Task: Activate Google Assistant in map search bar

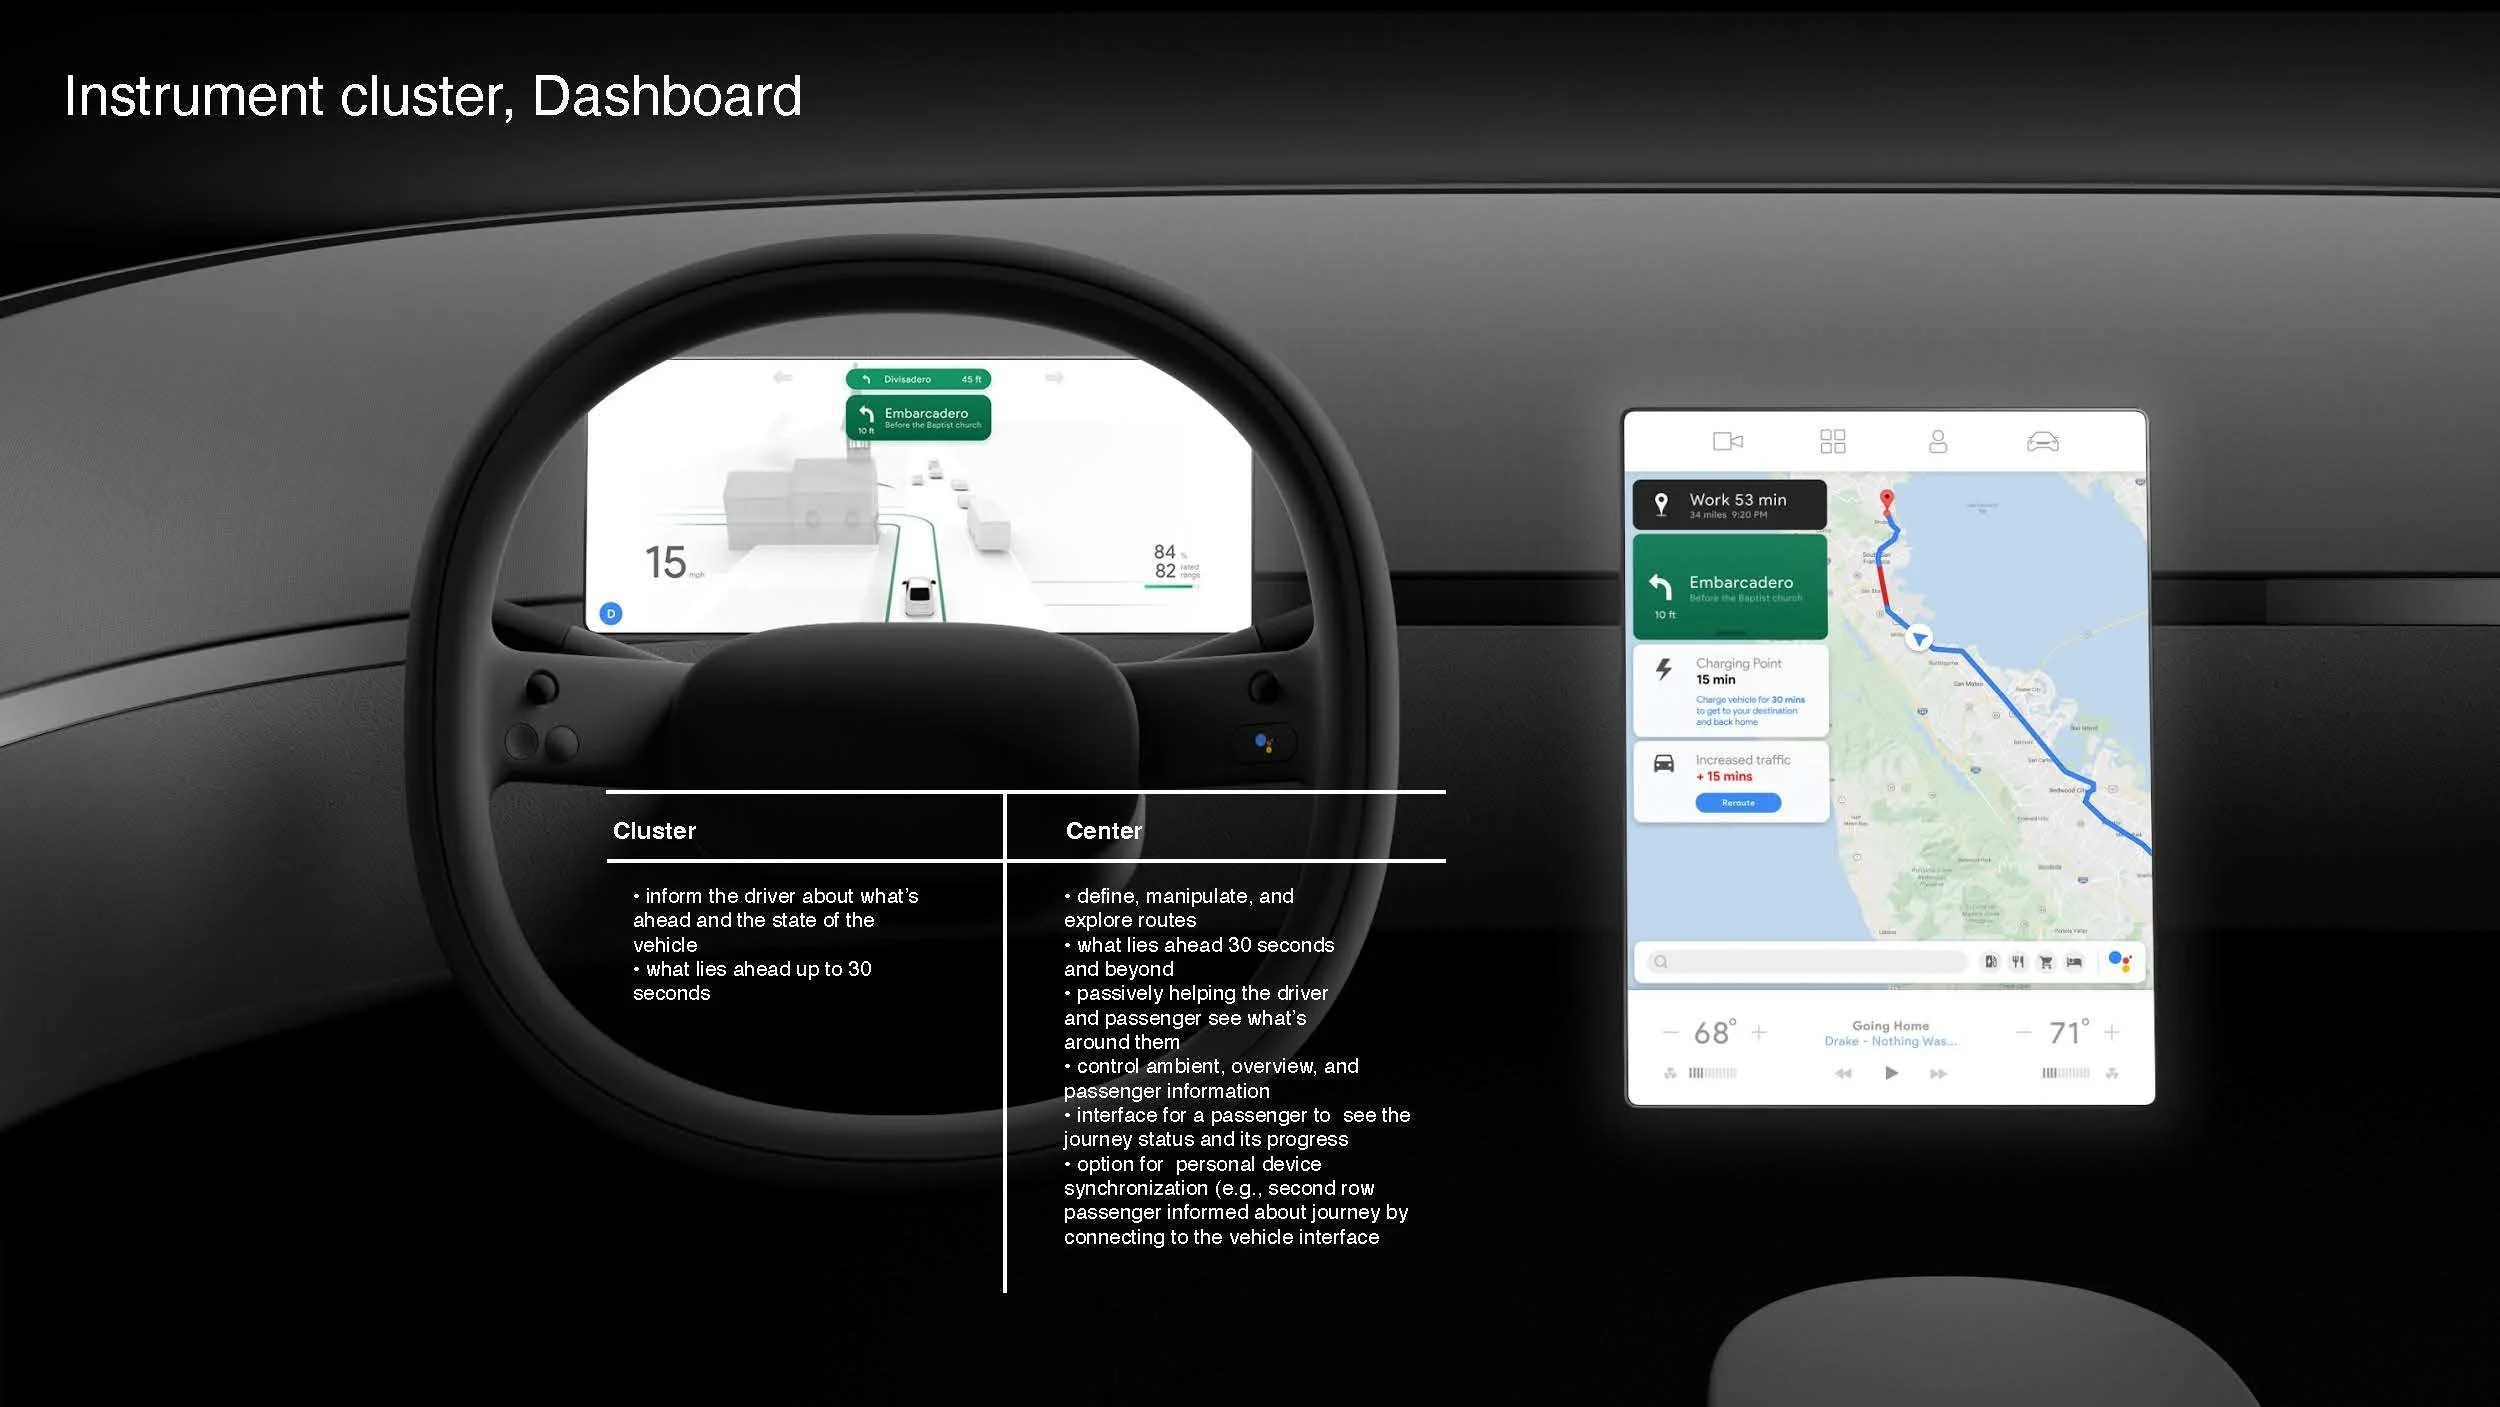Action: (x=2119, y=962)
